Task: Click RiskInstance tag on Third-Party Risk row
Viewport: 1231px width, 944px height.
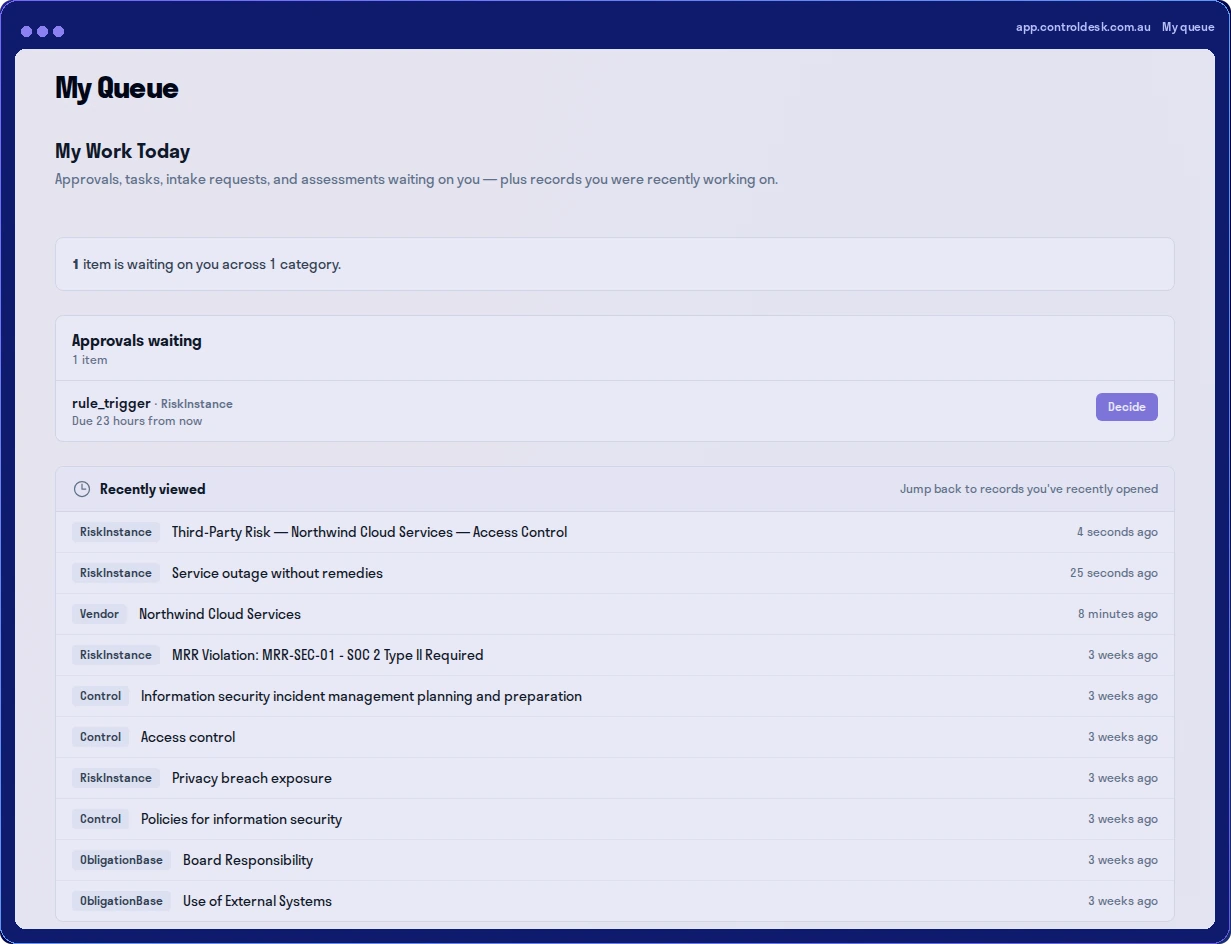Action: [116, 532]
